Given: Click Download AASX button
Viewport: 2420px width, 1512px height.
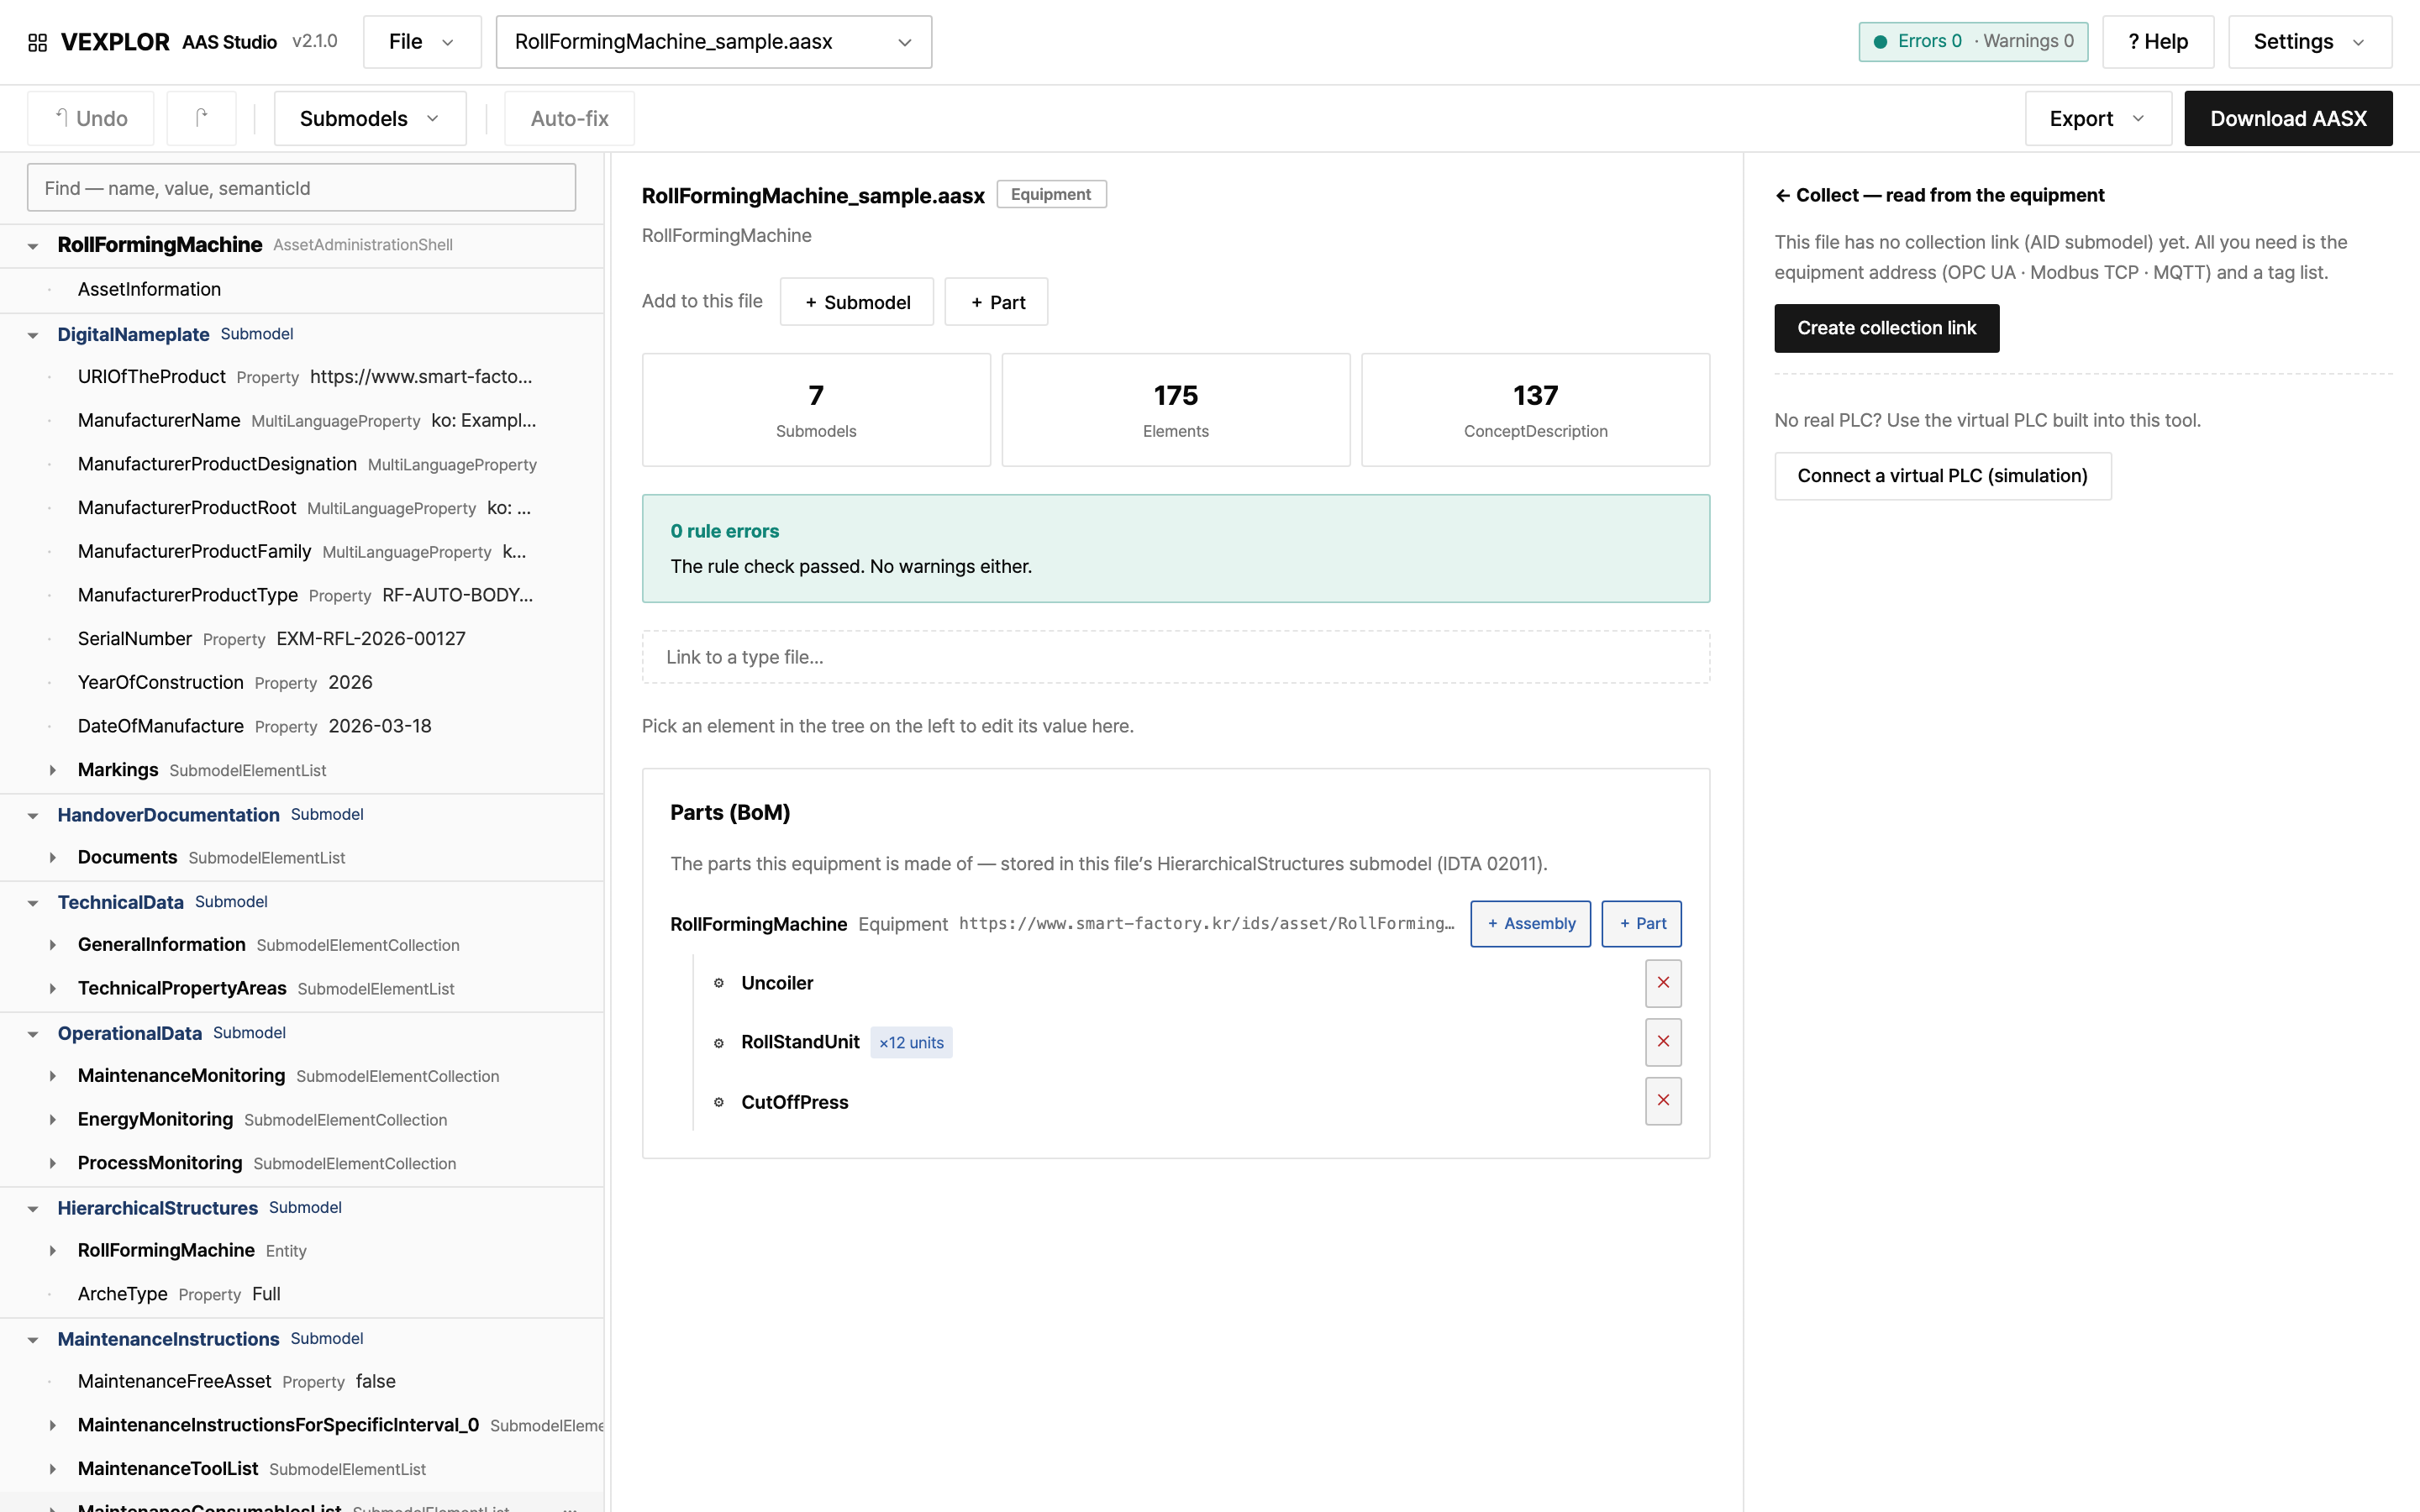Looking at the screenshot, I should pos(2288,118).
